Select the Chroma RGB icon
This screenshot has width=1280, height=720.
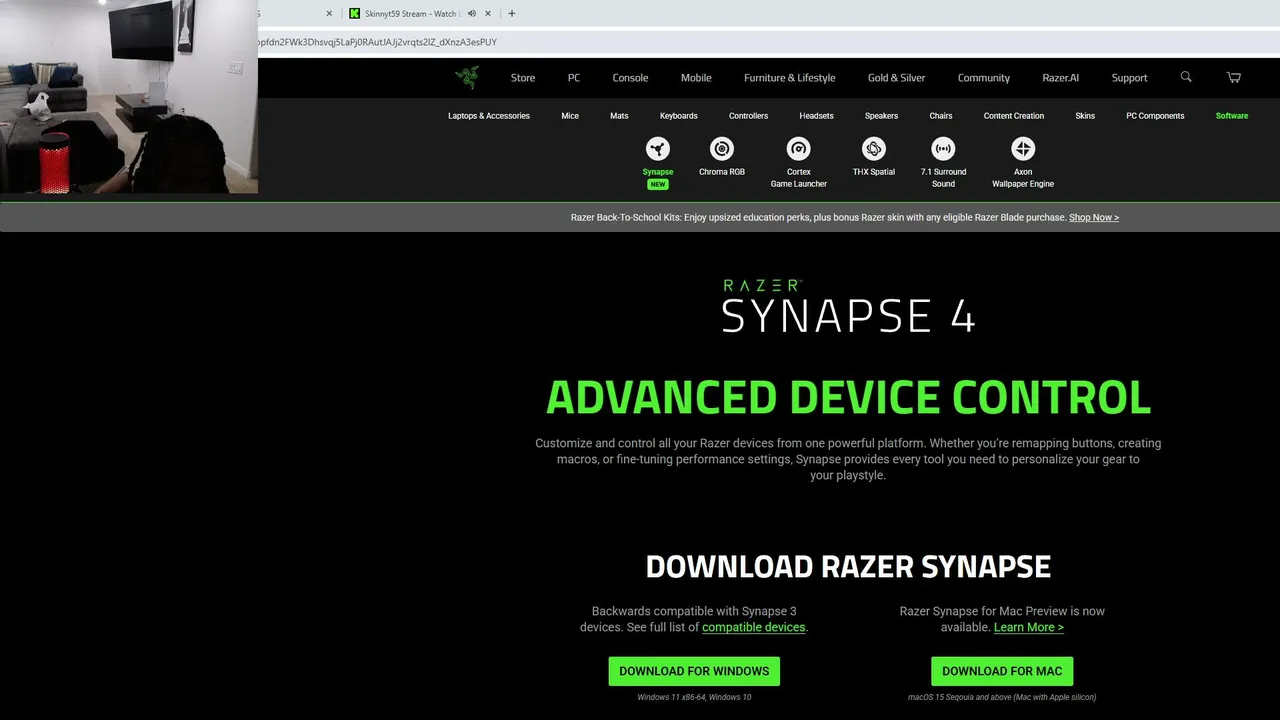pos(722,149)
